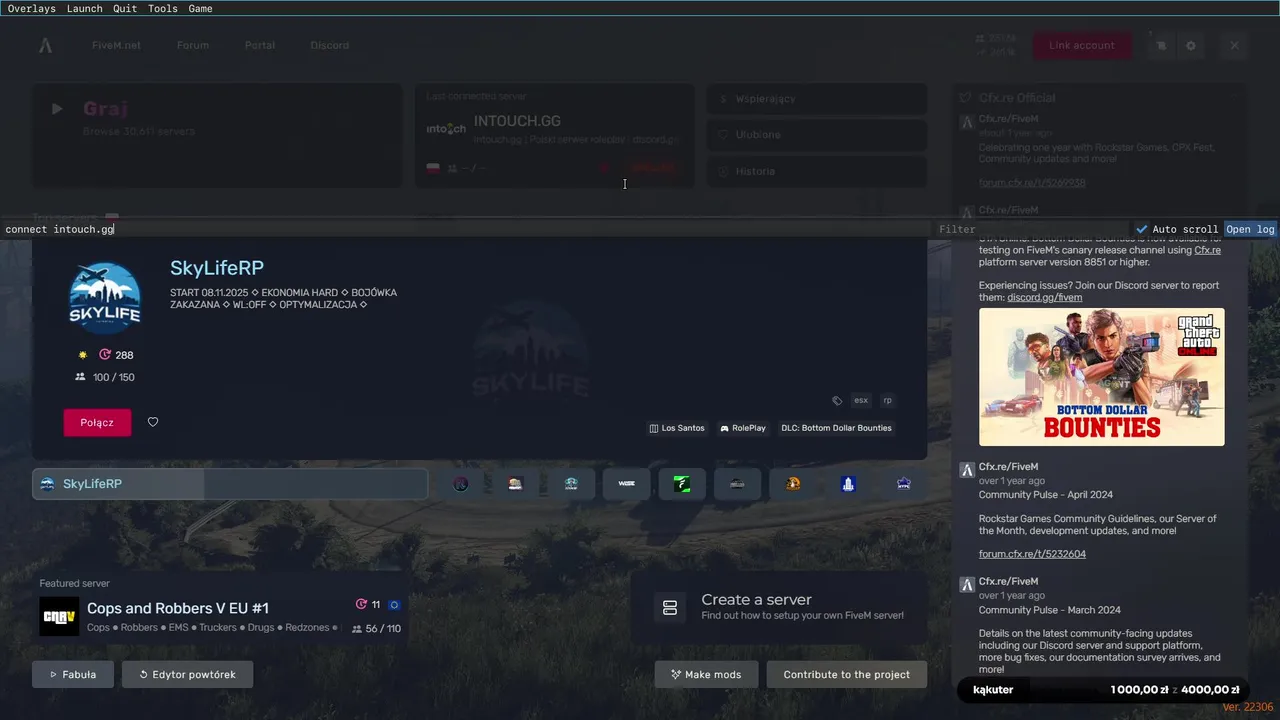Click the Połącz connect button
The image size is (1280, 720).
coord(97,422)
